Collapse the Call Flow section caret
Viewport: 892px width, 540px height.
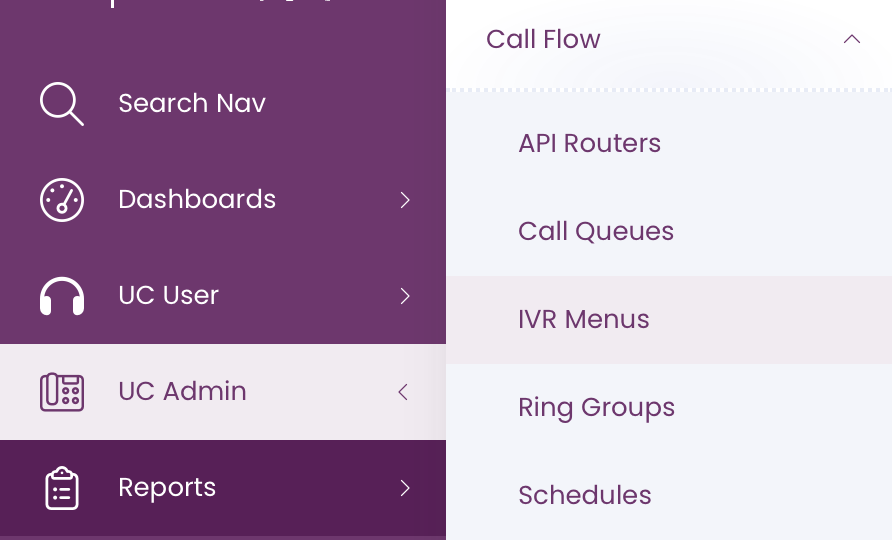pyautogui.click(x=852, y=39)
